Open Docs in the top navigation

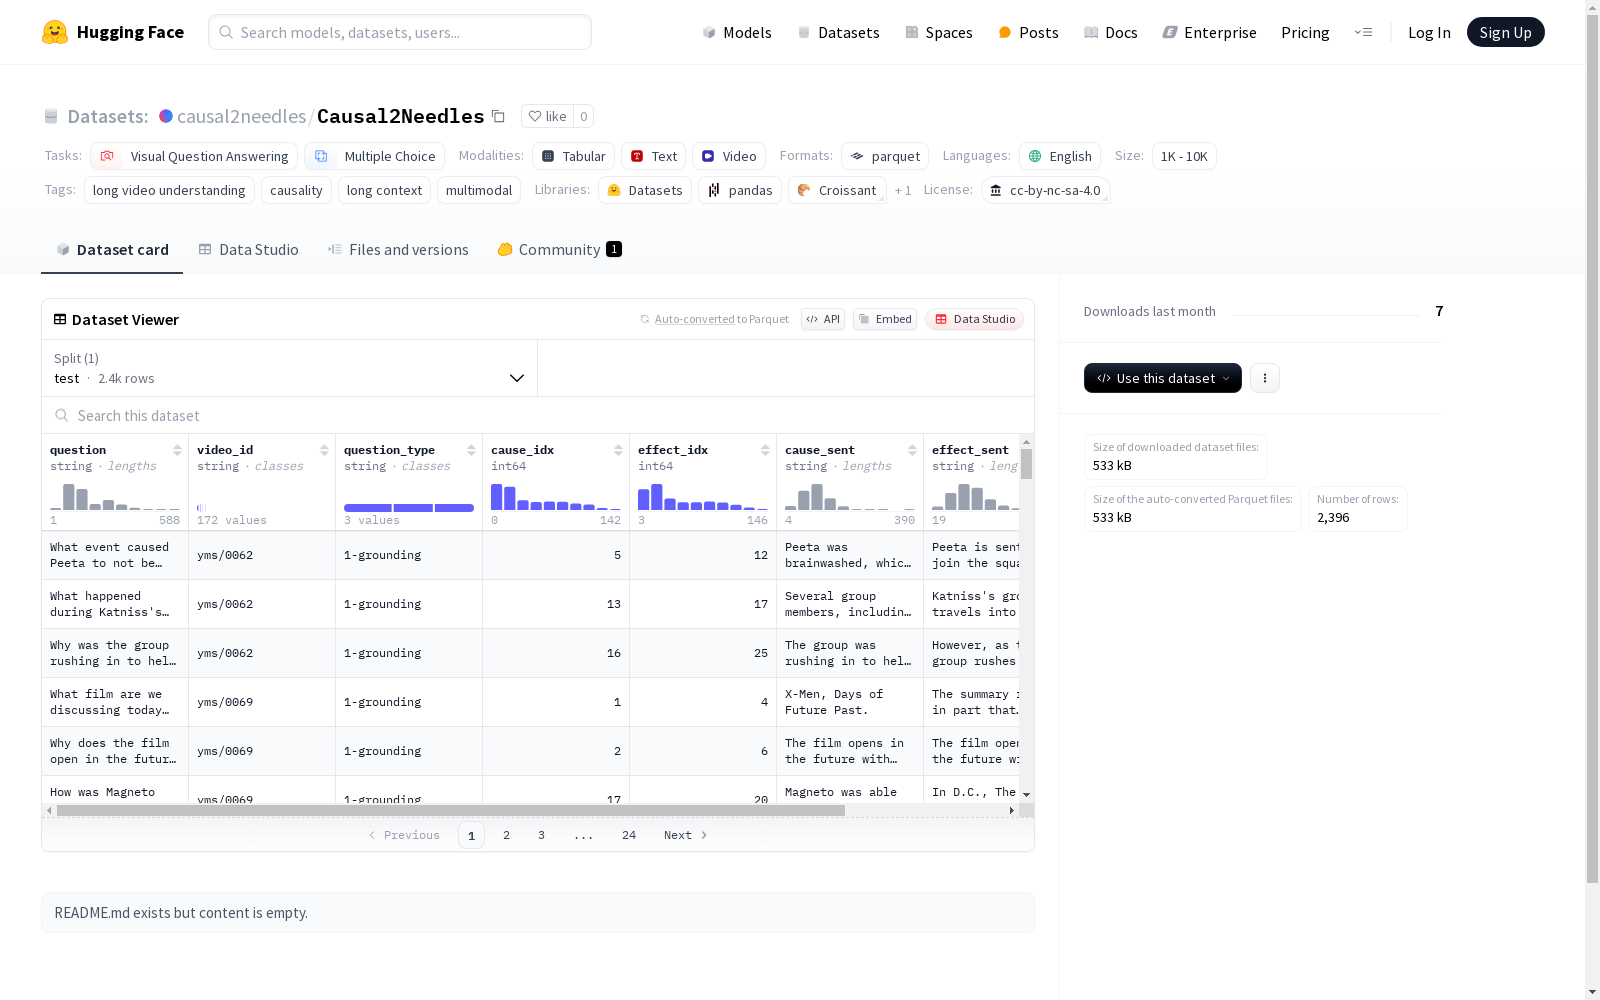pyautogui.click(x=1111, y=32)
